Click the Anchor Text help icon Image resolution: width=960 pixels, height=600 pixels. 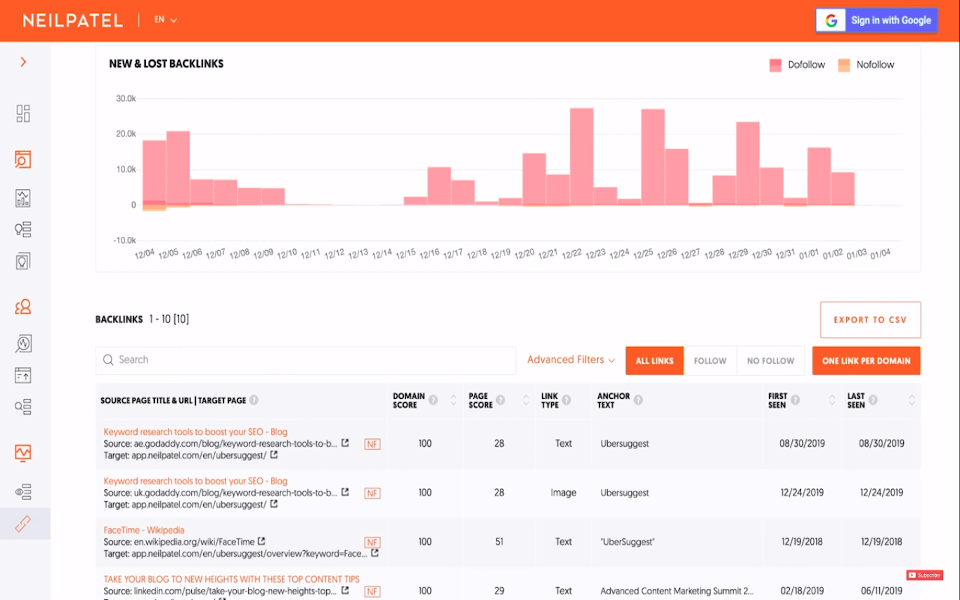point(639,400)
